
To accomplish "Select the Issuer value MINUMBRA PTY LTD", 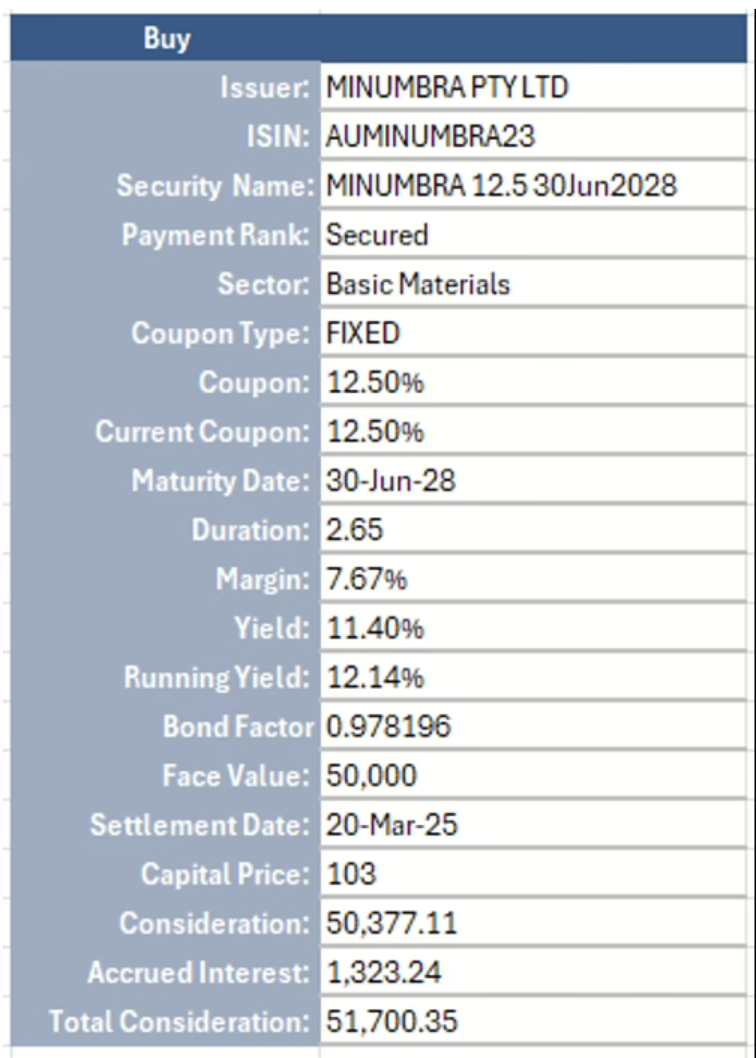I will [x=447, y=88].
